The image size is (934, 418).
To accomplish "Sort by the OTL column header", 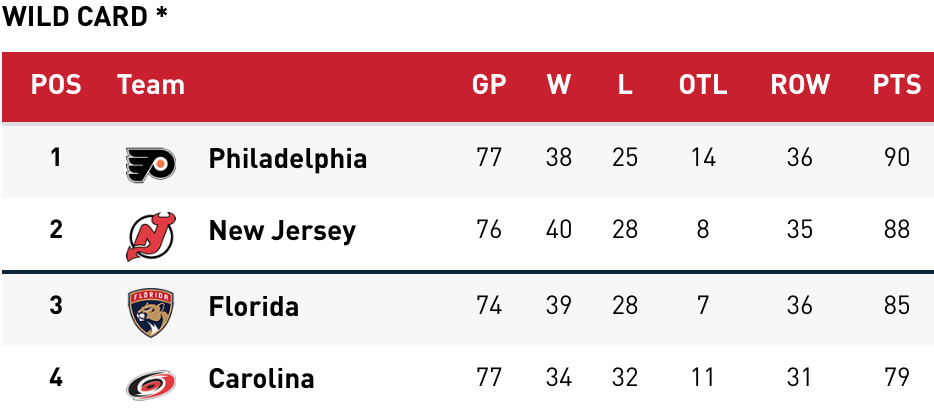I will point(703,85).
